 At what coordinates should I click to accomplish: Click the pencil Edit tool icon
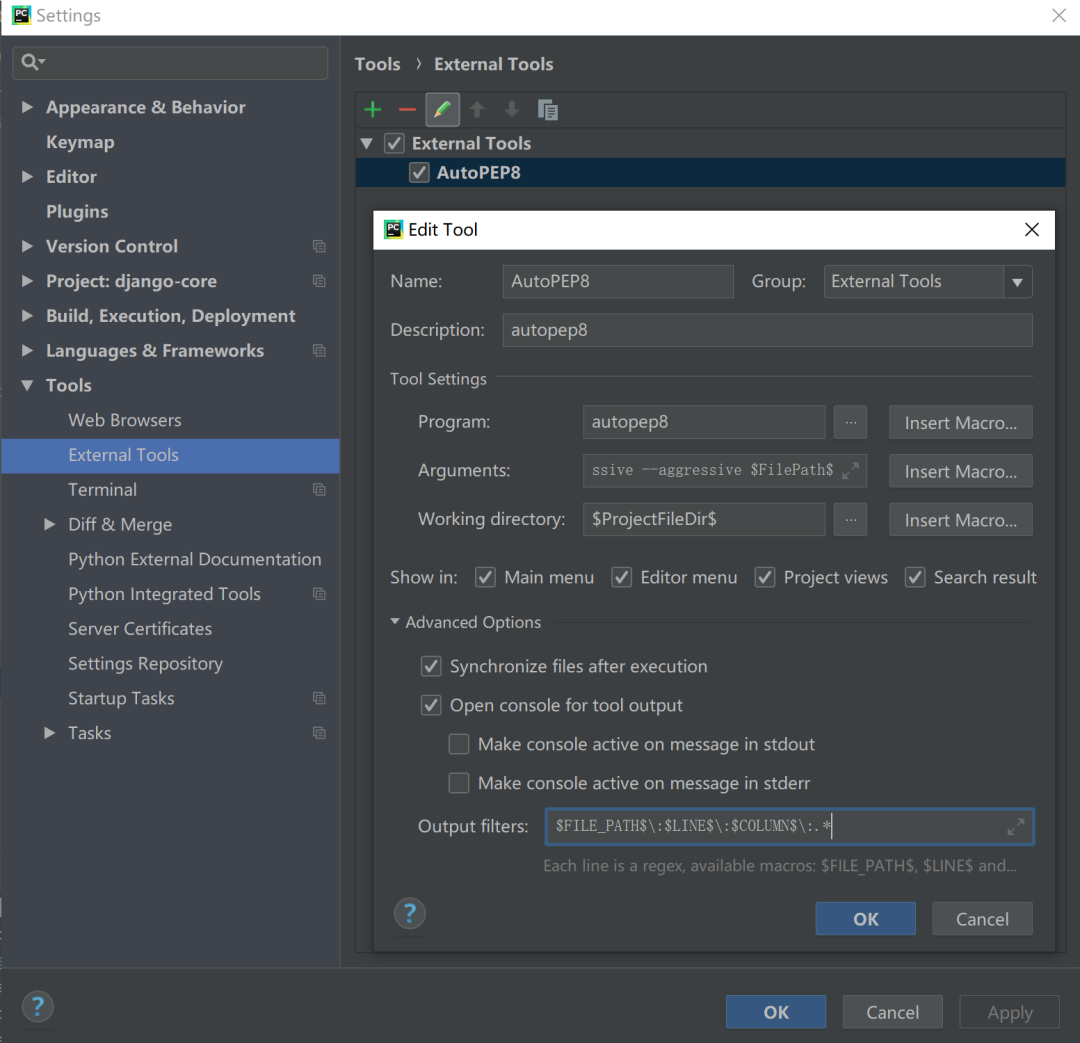[x=442, y=109]
